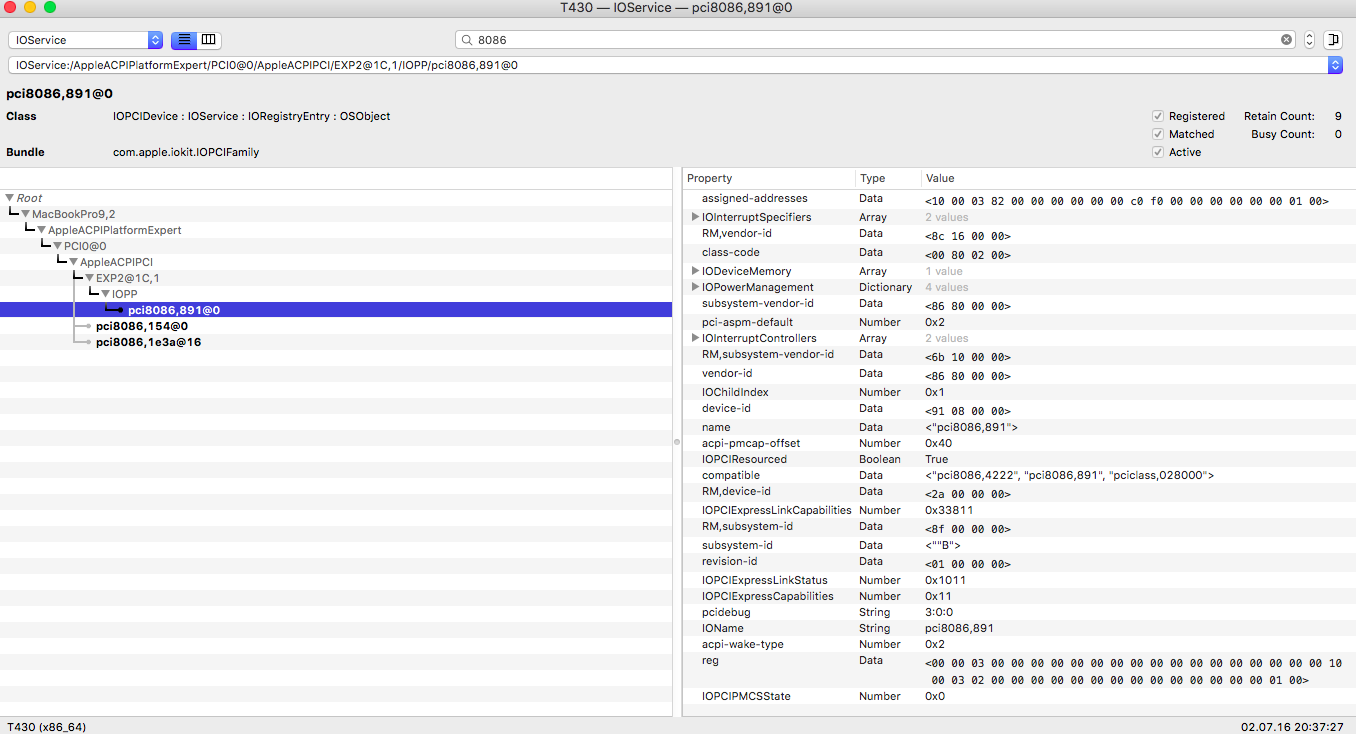Switch to the column browser view button
The width and height of the screenshot is (1356, 734).
tap(209, 40)
